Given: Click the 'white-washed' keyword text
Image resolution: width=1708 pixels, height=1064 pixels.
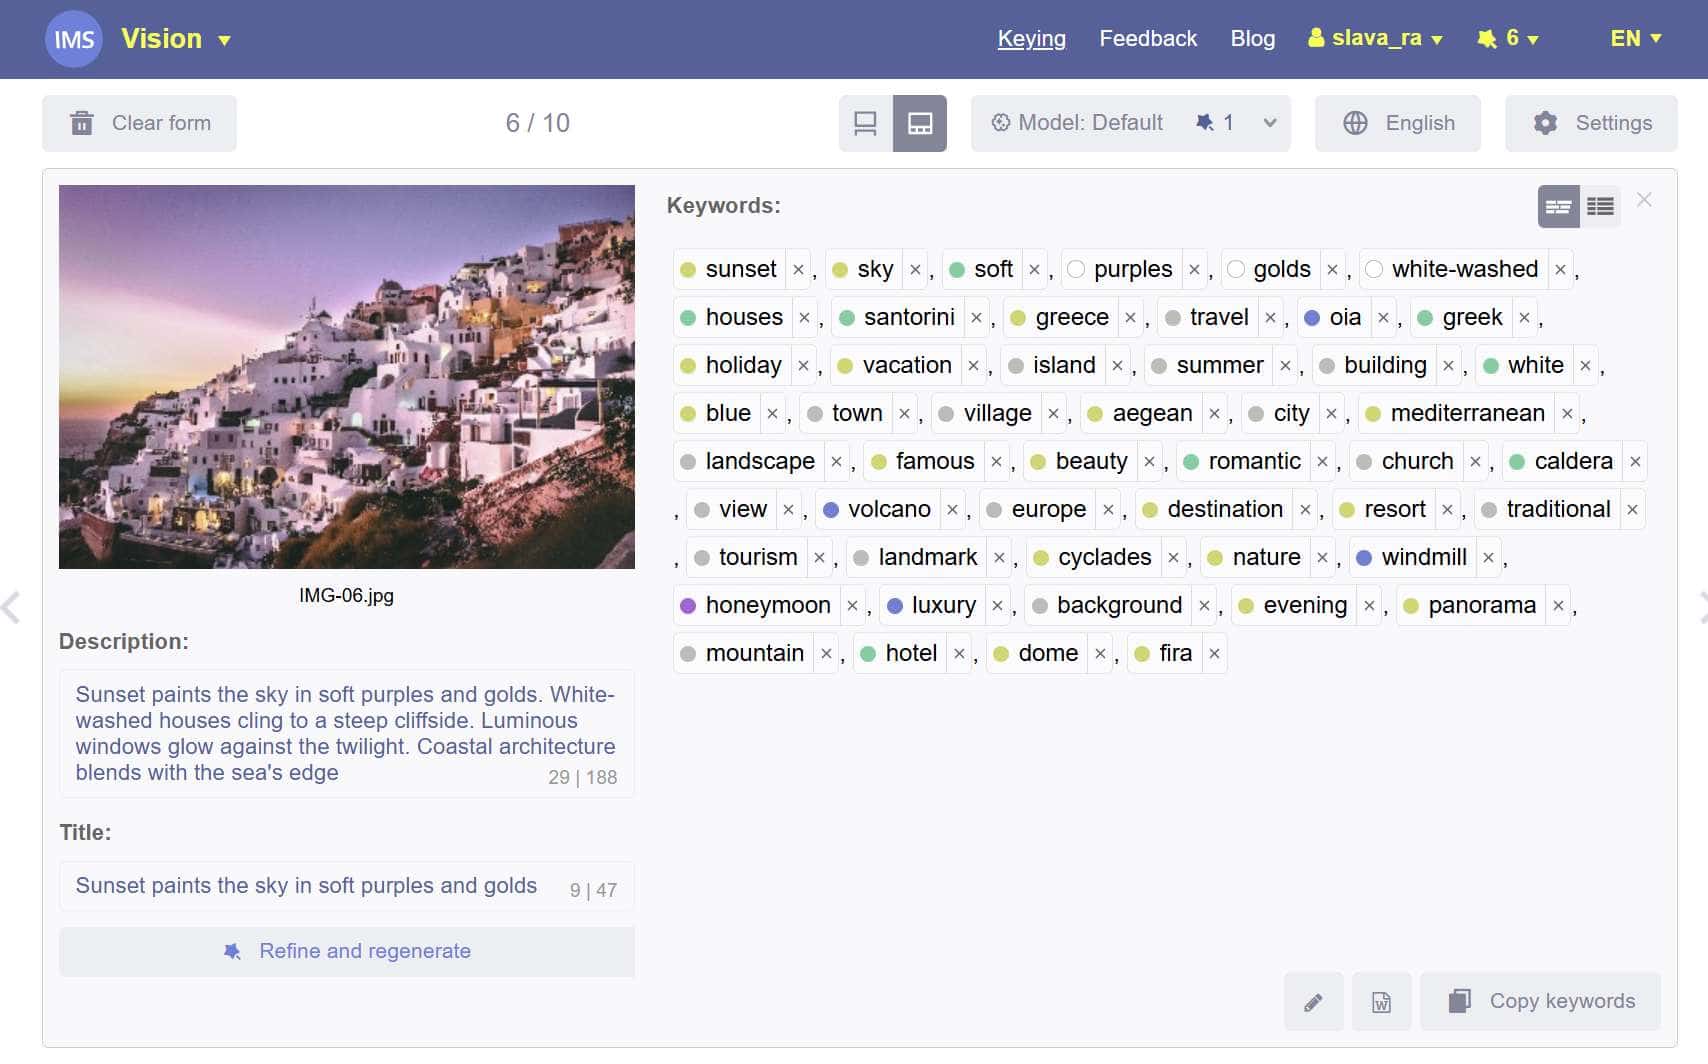Looking at the screenshot, I should [x=1465, y=269].
